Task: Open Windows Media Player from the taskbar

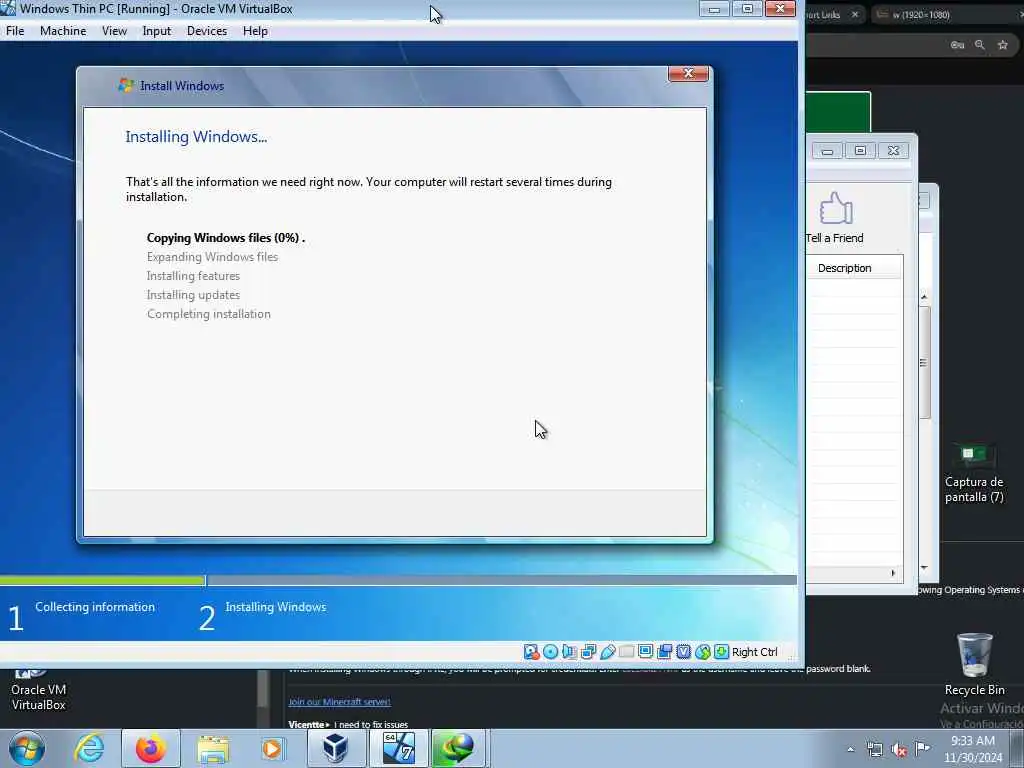Action: point(272,748)
